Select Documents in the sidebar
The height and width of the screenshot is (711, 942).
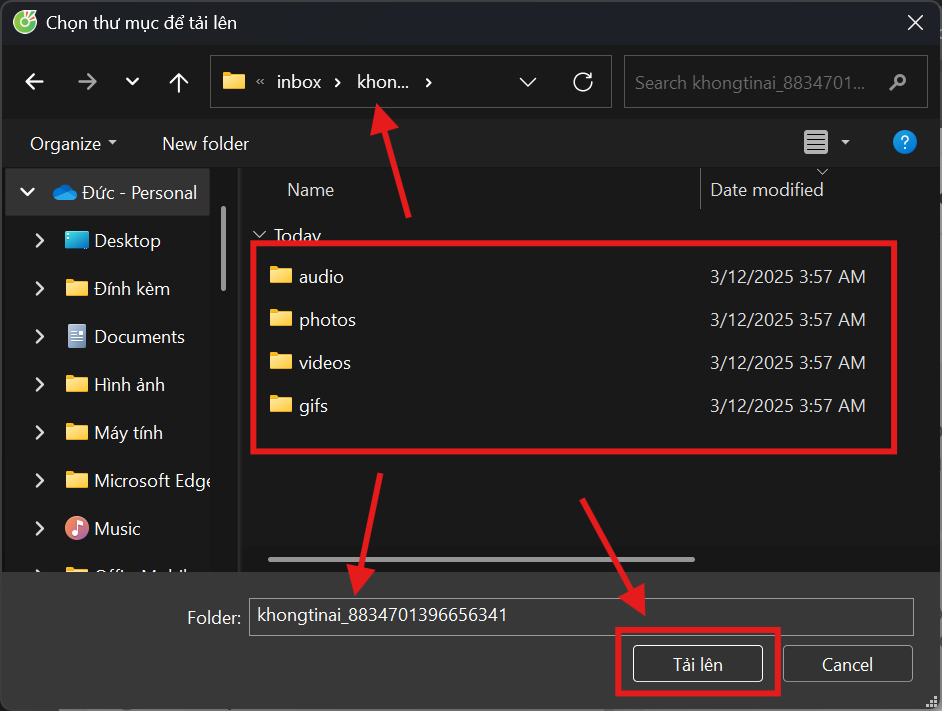139,337
